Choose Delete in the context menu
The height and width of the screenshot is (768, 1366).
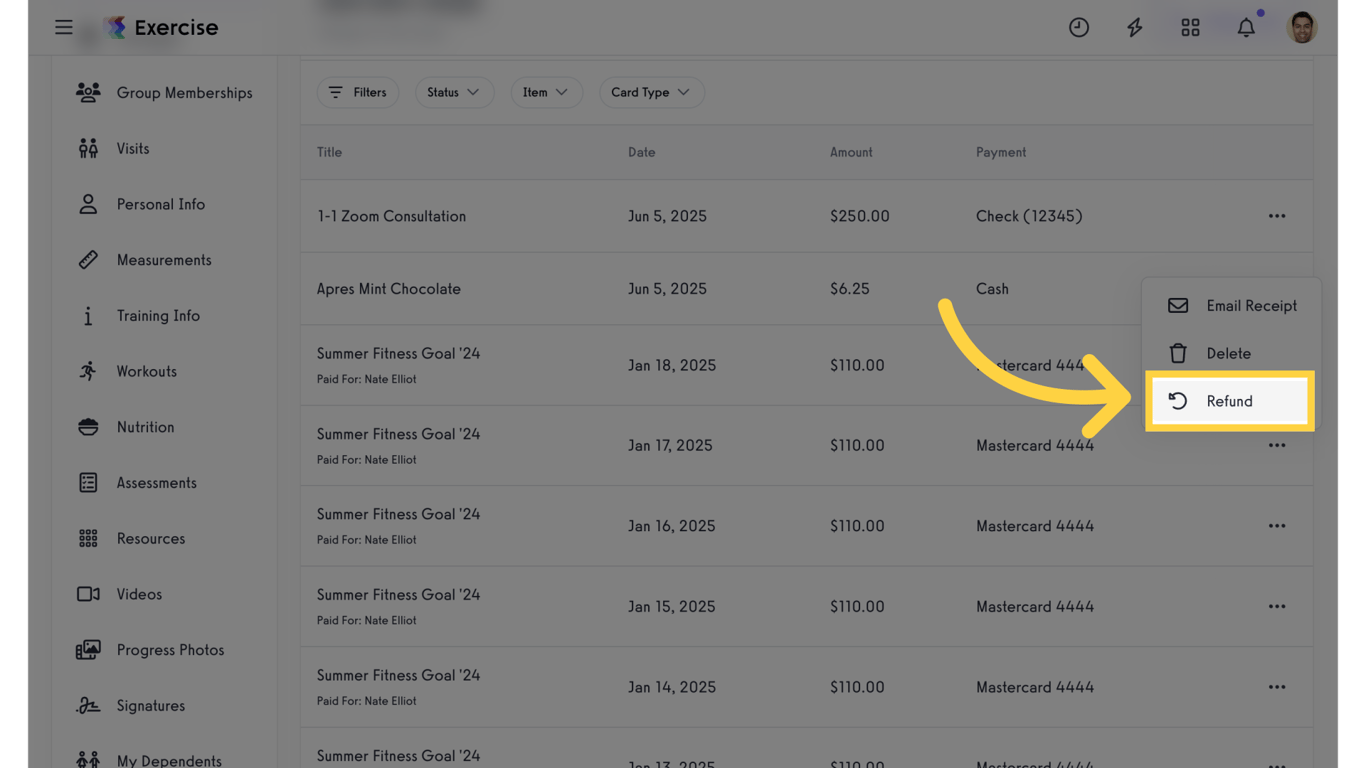click(1227, 353)
